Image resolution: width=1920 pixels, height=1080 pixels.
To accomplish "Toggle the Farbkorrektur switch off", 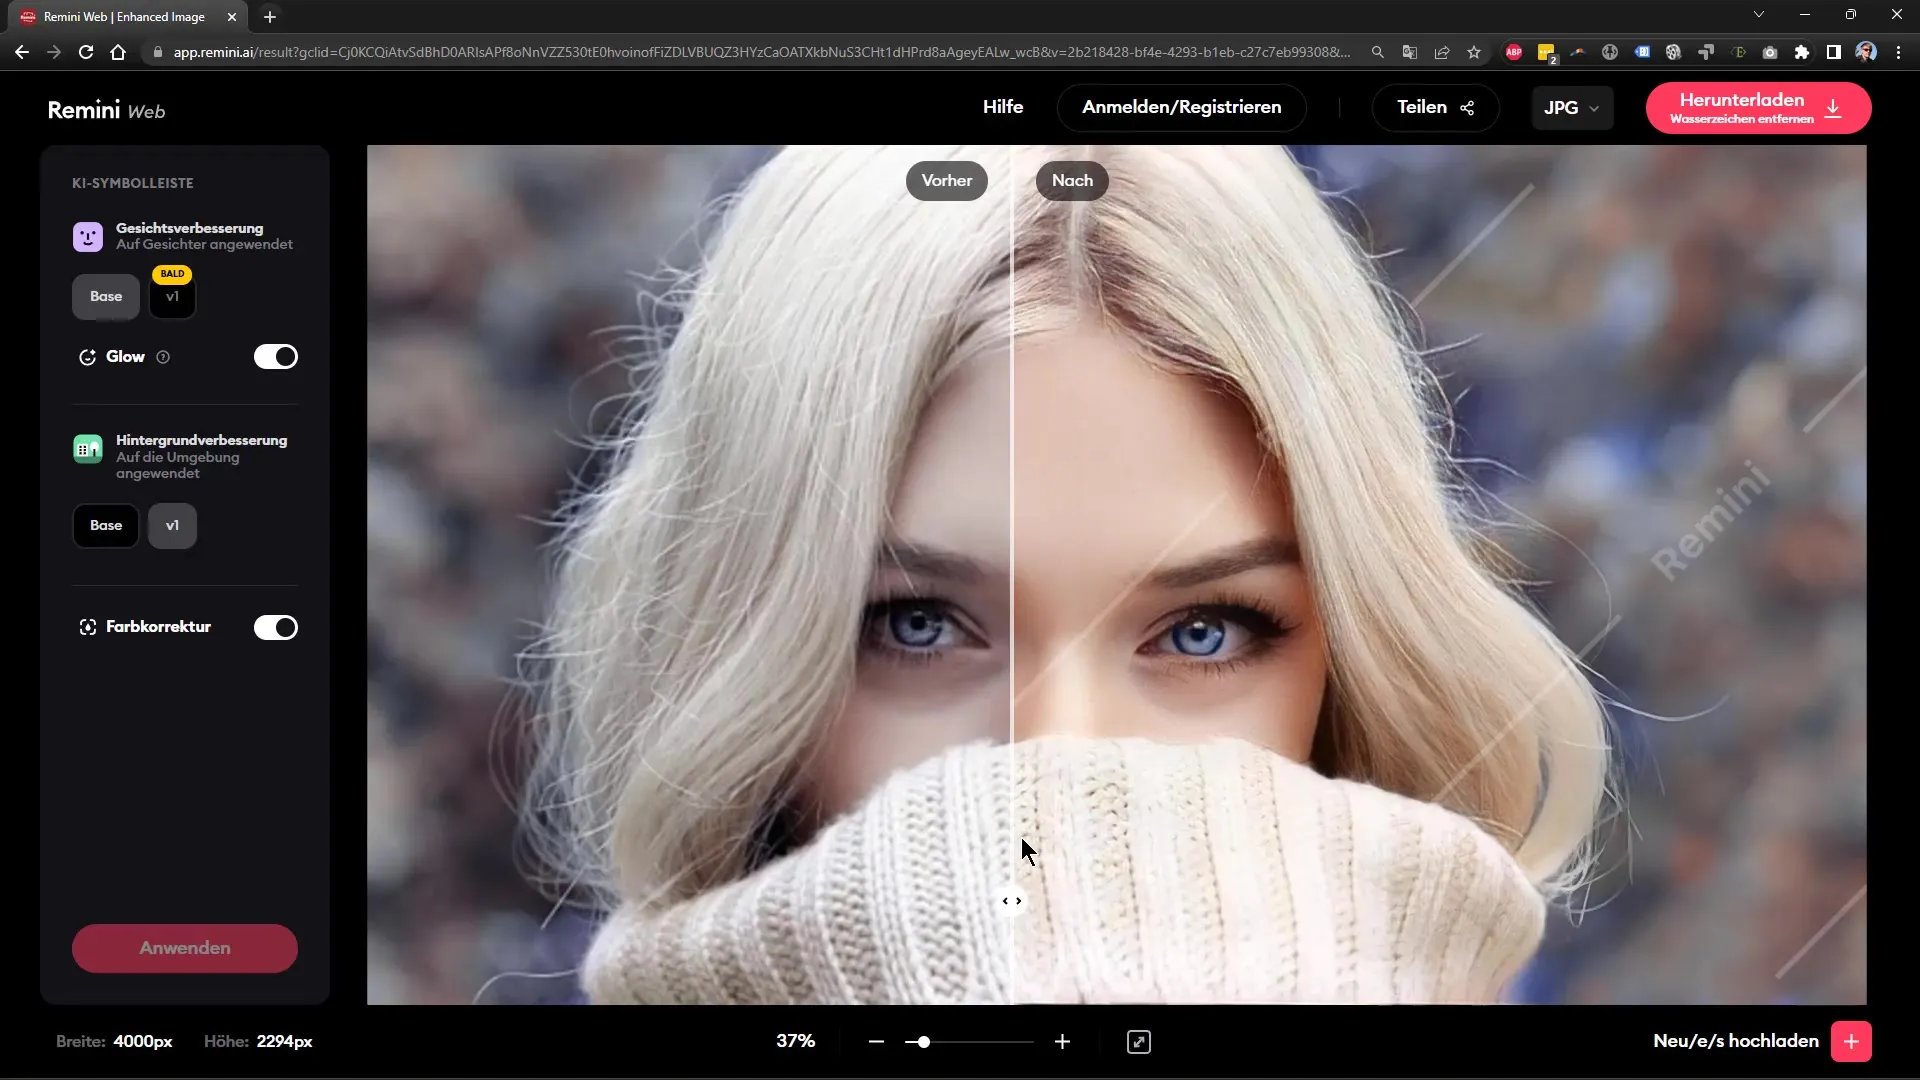I will [x=276, y=627].
